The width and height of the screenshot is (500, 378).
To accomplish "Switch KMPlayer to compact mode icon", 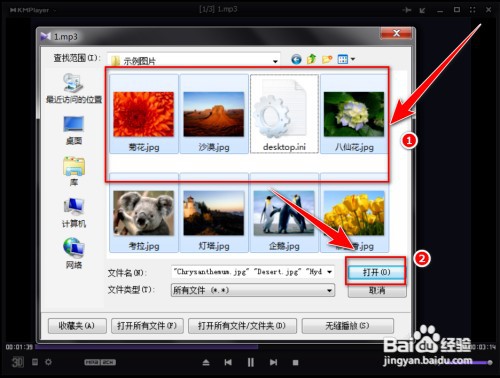I will (x=422, y=10).
